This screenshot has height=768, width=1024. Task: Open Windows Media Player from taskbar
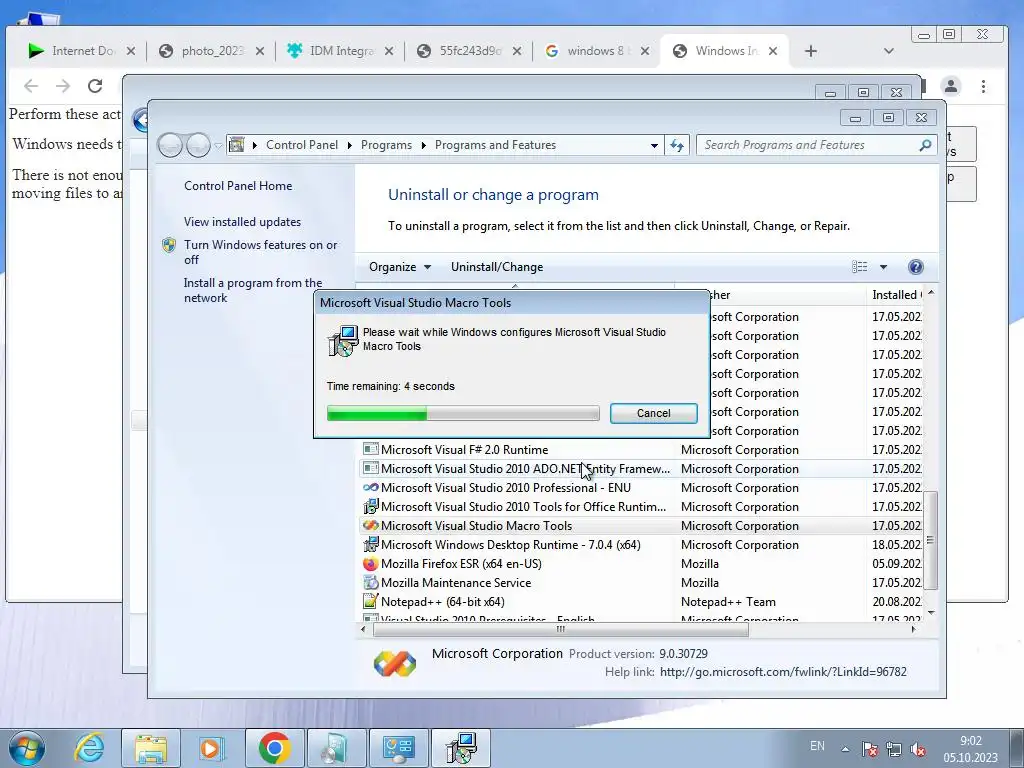[x=211, y=748]
